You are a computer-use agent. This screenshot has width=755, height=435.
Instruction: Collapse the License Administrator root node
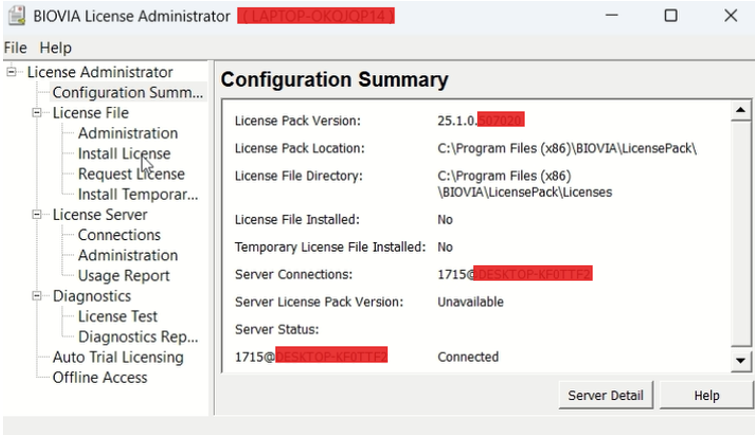pos(12,72)
